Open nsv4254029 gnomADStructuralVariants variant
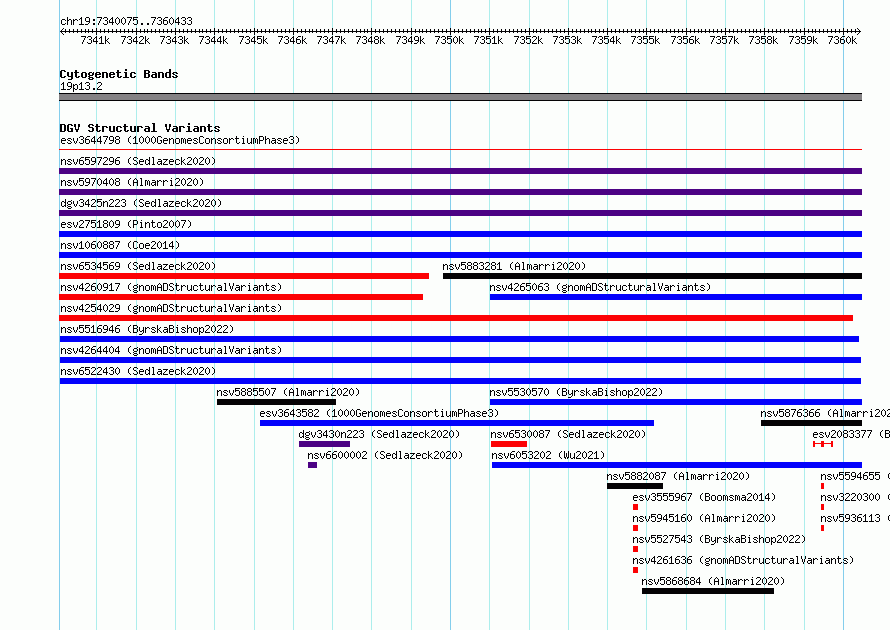890x630 pixels. (x=171, y=308)
